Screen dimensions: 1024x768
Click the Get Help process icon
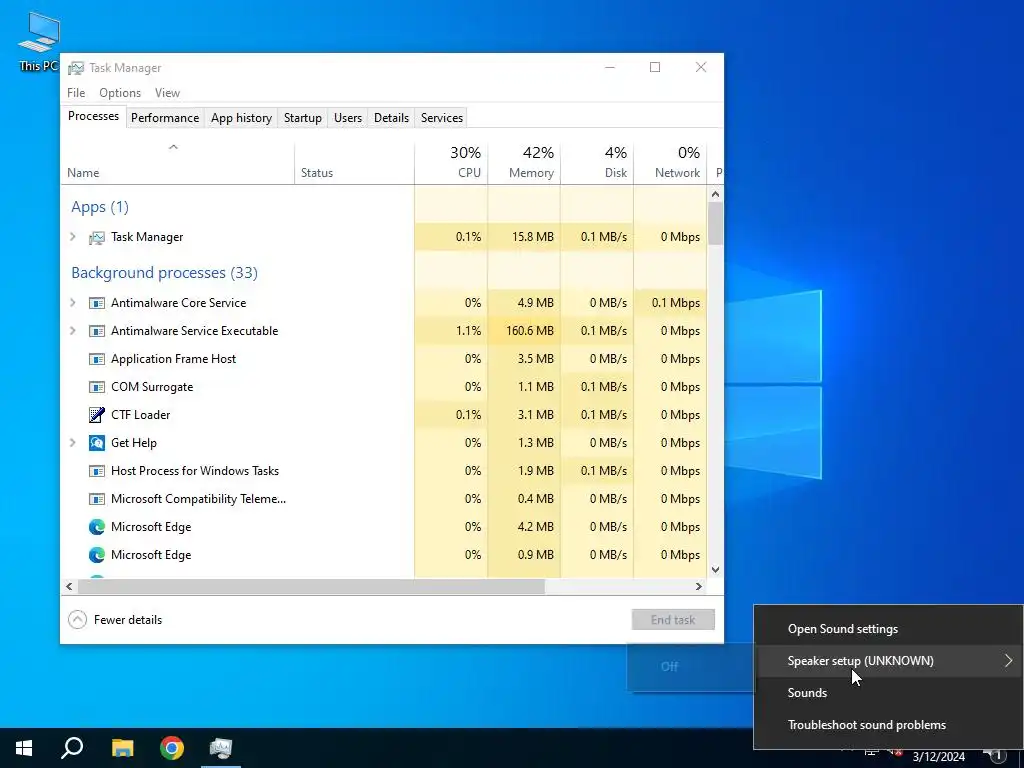97,443
